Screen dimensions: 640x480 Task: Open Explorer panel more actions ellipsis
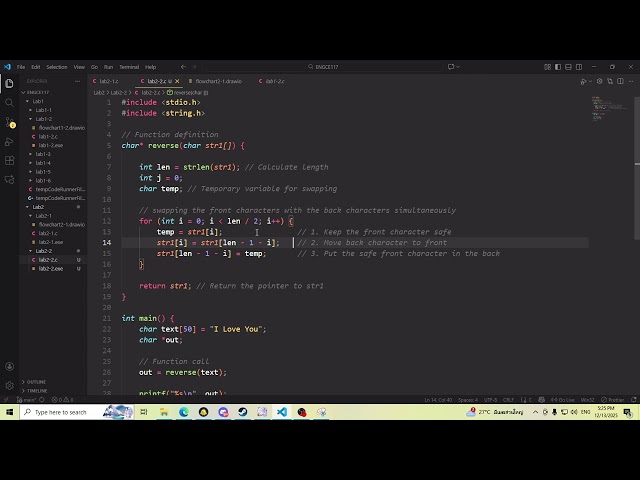(78, 81)
